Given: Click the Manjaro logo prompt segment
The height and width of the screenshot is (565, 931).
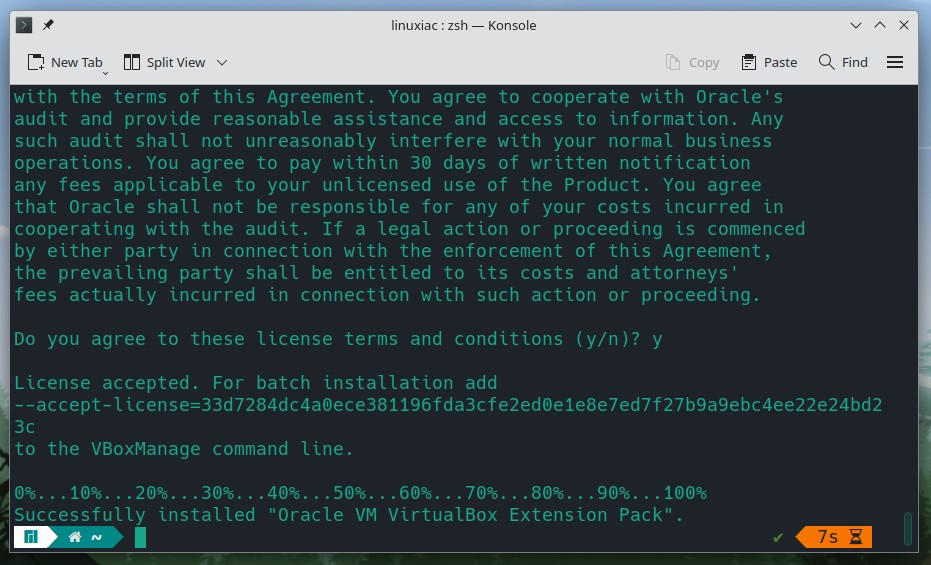Looking at the screenshot, I should (x=31, y=537).
